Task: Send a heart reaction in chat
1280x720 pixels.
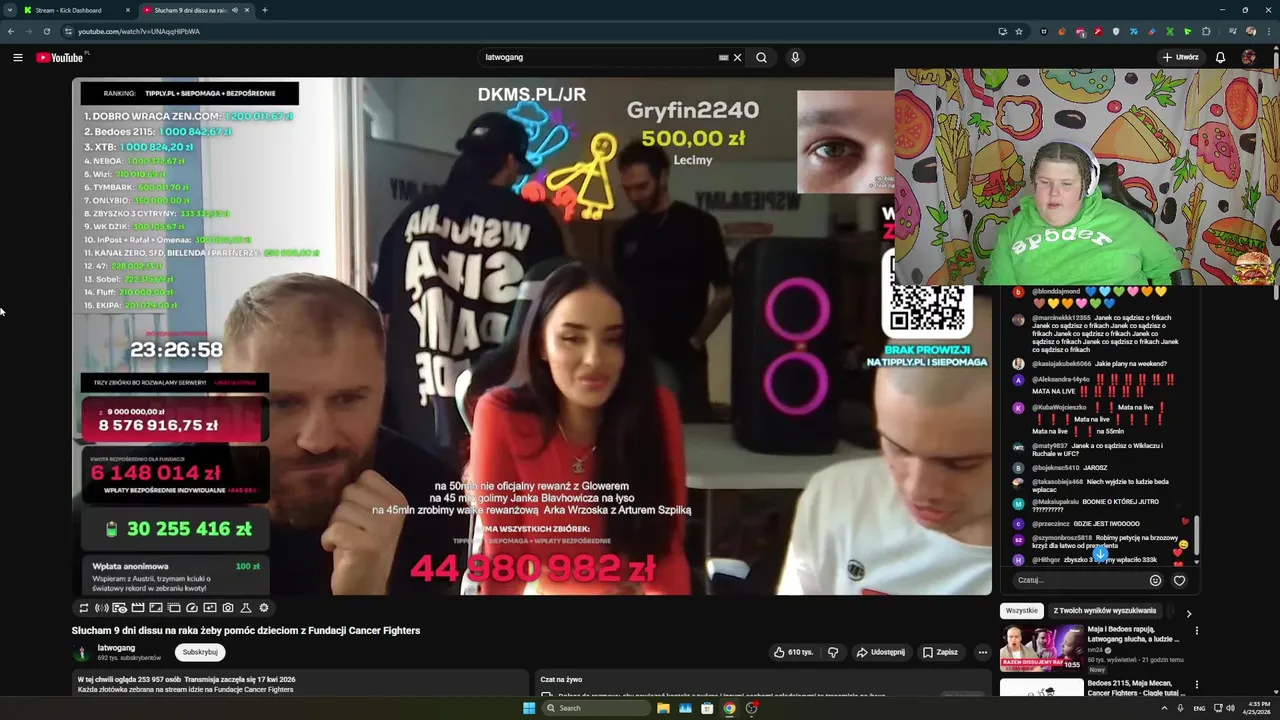Action: pyautogui.click(x=1179, y=580)
